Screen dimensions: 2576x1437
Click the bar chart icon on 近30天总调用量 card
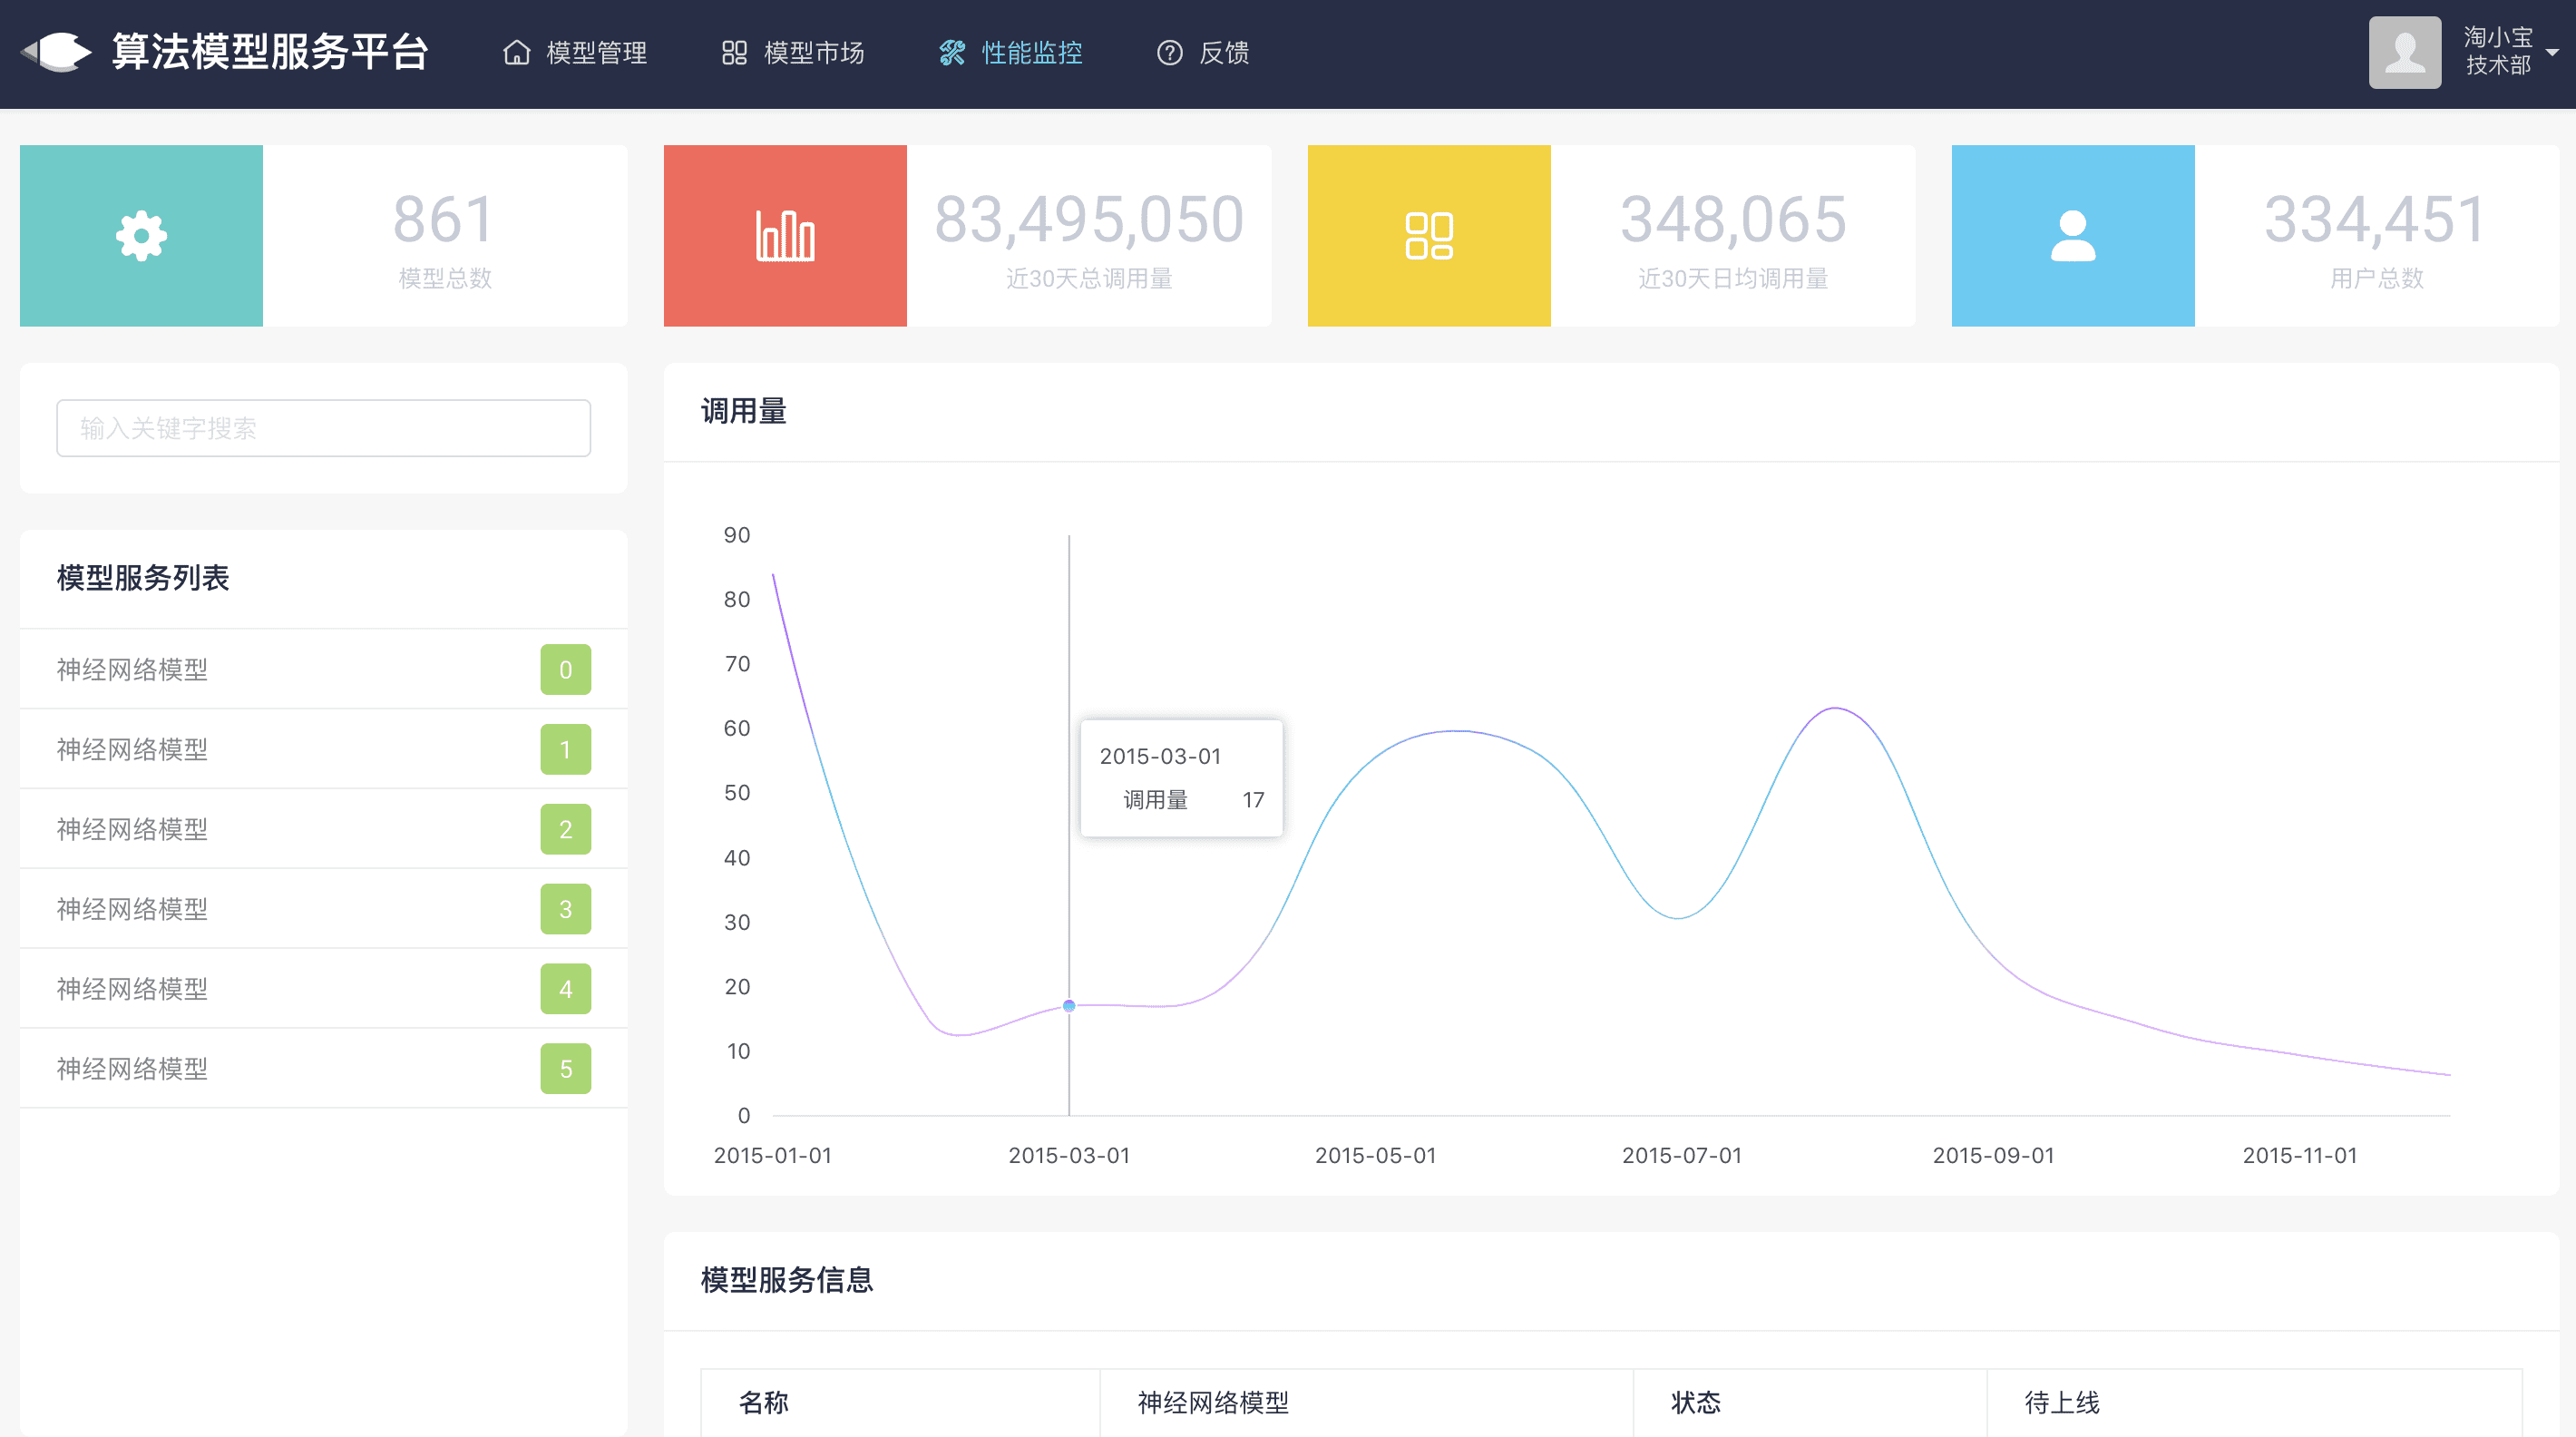click(x=784, y=236)
